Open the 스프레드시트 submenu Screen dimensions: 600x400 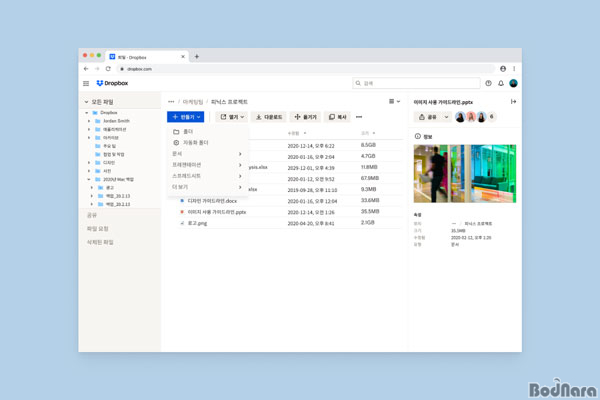208,176
